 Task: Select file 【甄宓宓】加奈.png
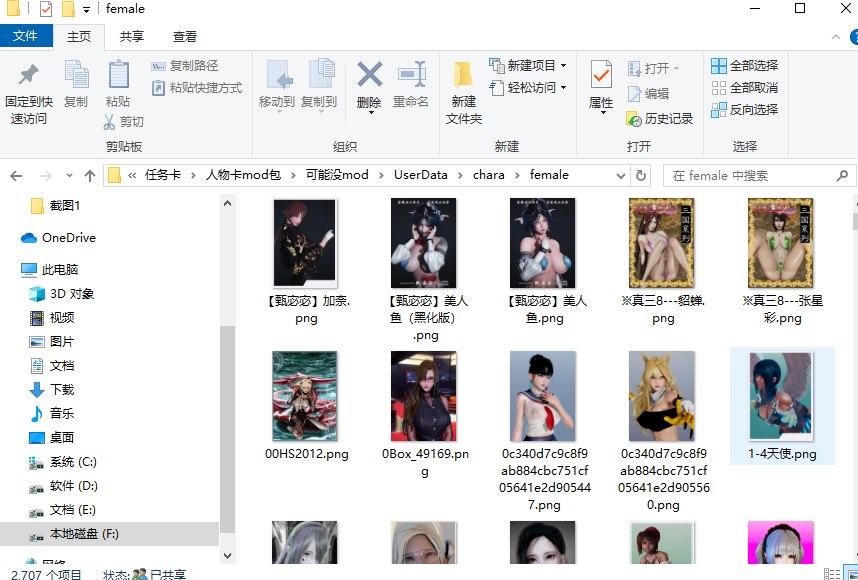(306, 260)
